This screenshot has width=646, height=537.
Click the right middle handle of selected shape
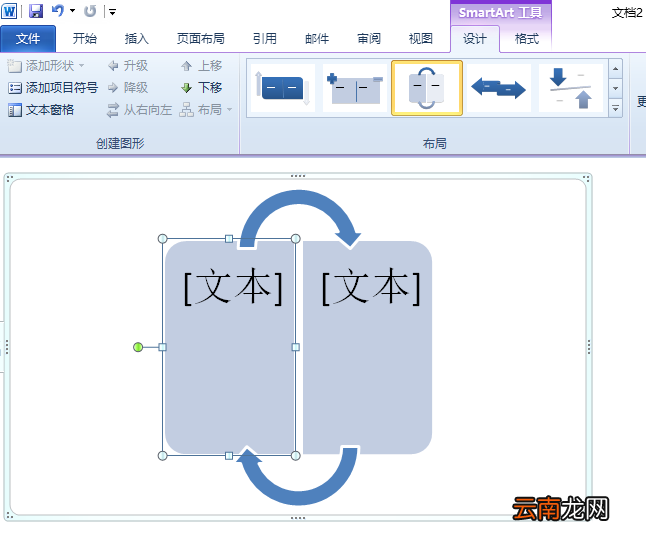click(x=295, y=347)
